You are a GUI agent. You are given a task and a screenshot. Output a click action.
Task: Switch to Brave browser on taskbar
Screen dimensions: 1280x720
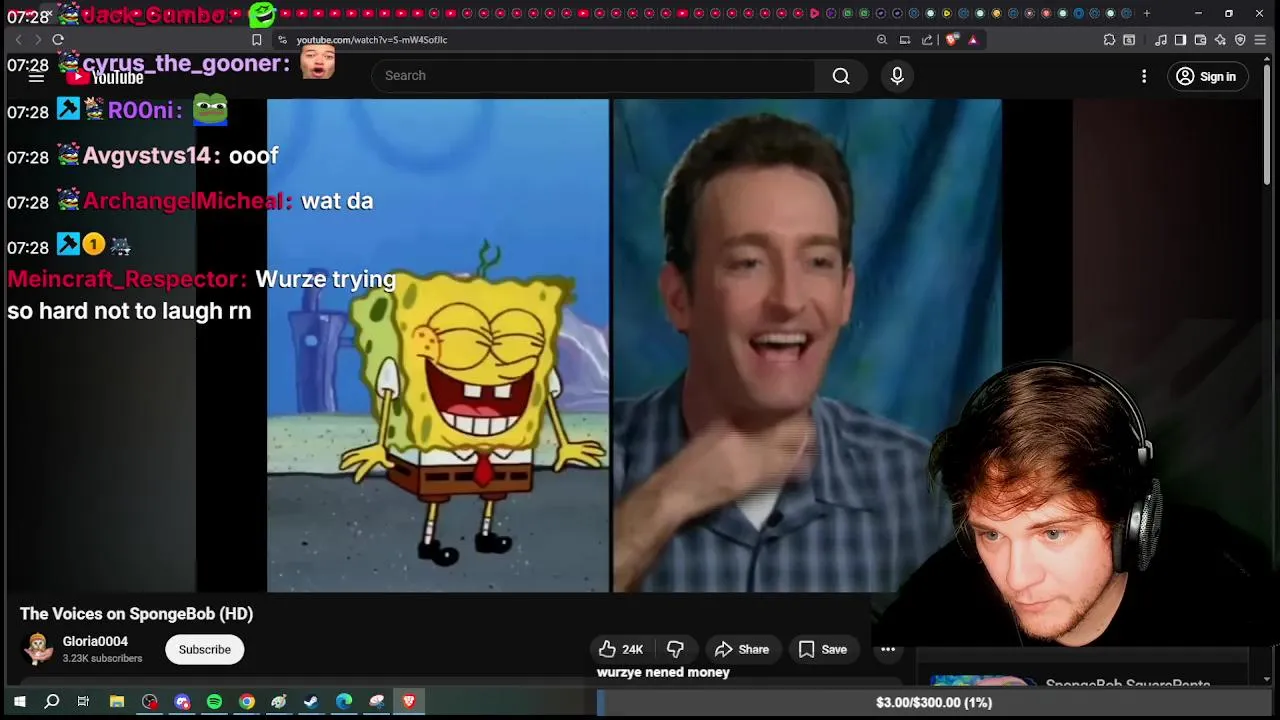click(409, 702)
